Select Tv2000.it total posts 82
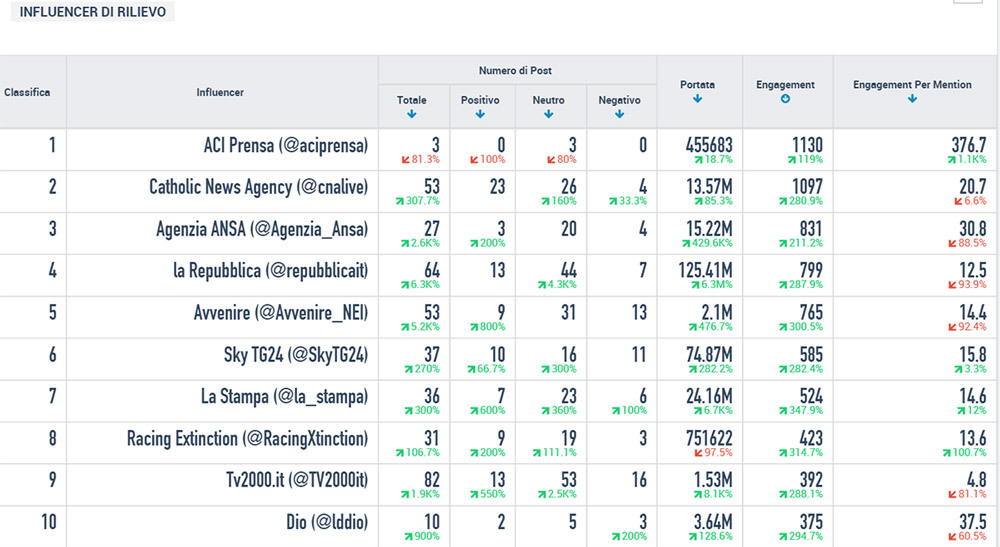The height and width of the screenshot is (547, 1000). coord(432,480)
